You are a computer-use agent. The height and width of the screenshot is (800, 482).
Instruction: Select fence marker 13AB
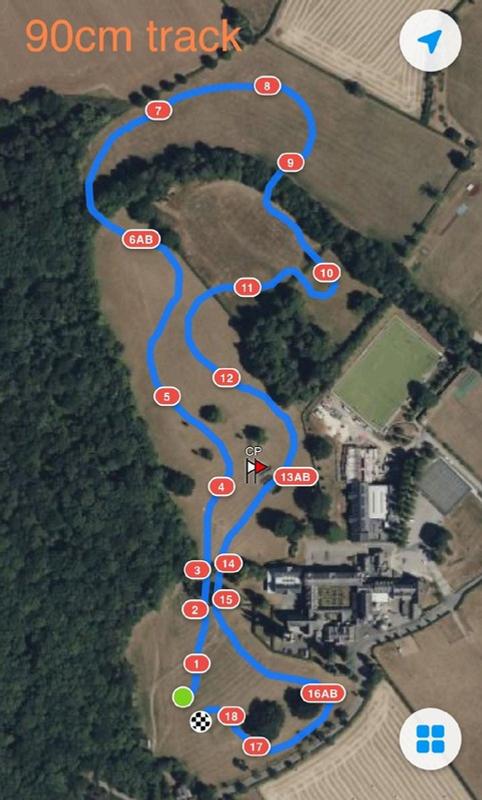tap(296, 477)
